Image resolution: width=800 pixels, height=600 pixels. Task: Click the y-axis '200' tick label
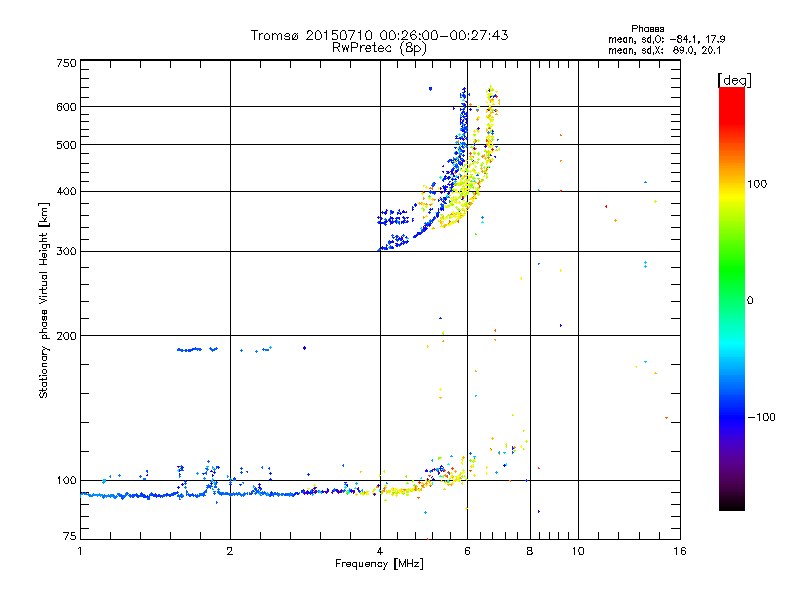pyautogui.click(x=66, y=336)
